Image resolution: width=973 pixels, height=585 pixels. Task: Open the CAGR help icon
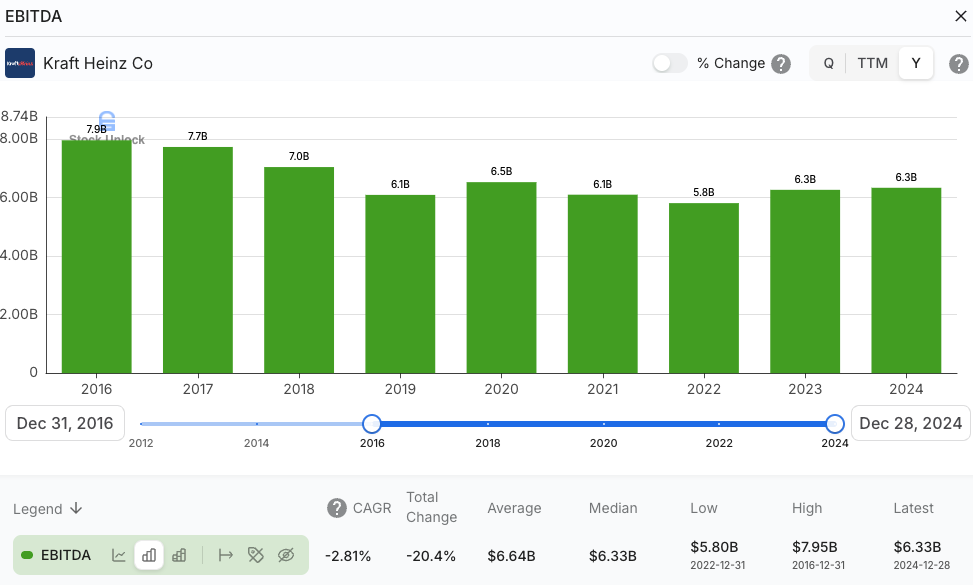(x=336, y=508)
